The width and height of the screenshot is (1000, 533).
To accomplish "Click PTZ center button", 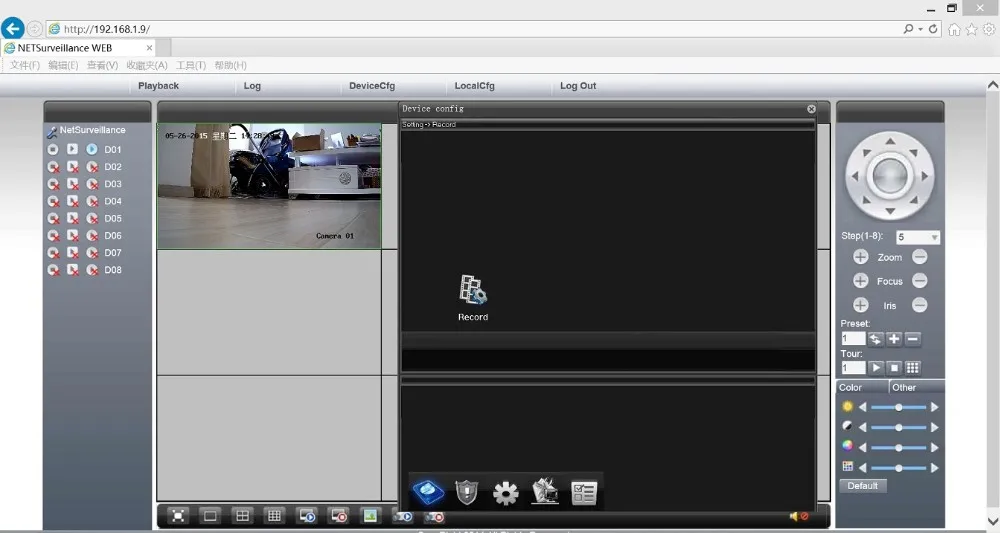I will tap(890, 175).
